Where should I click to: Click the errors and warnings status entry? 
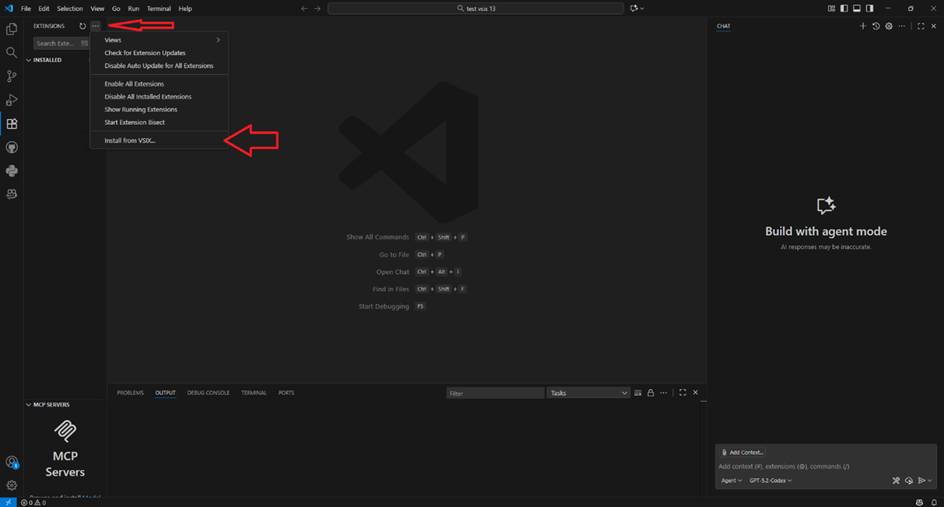pos(33,502)
